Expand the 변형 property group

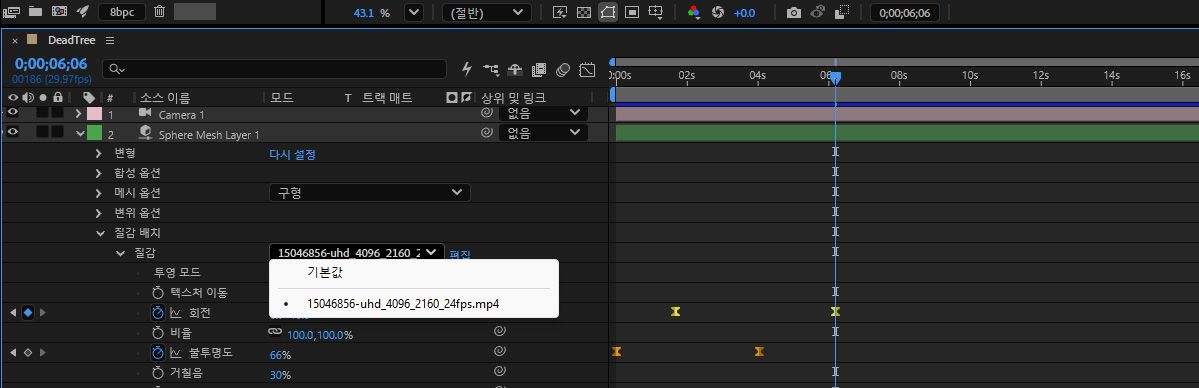coord(99,153)
